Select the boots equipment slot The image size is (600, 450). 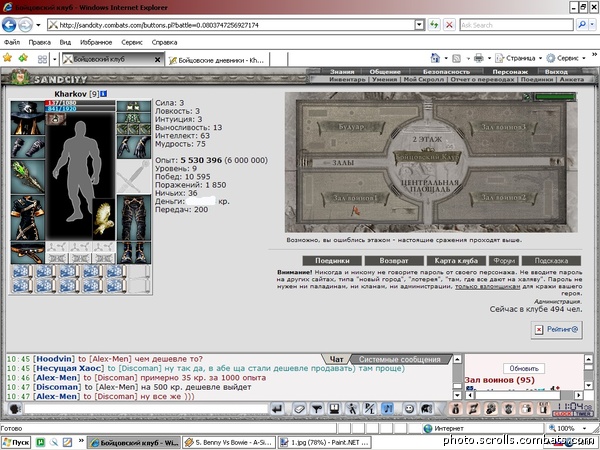(134, 253)
